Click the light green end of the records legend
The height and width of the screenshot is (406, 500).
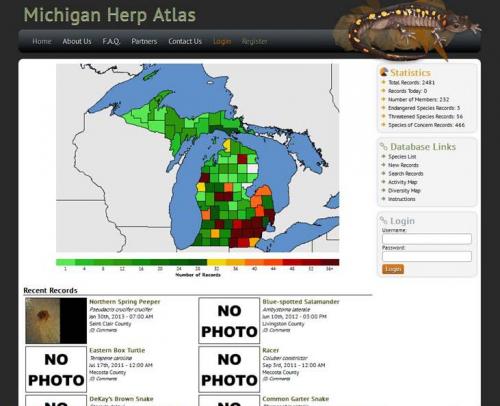point(65,262)
